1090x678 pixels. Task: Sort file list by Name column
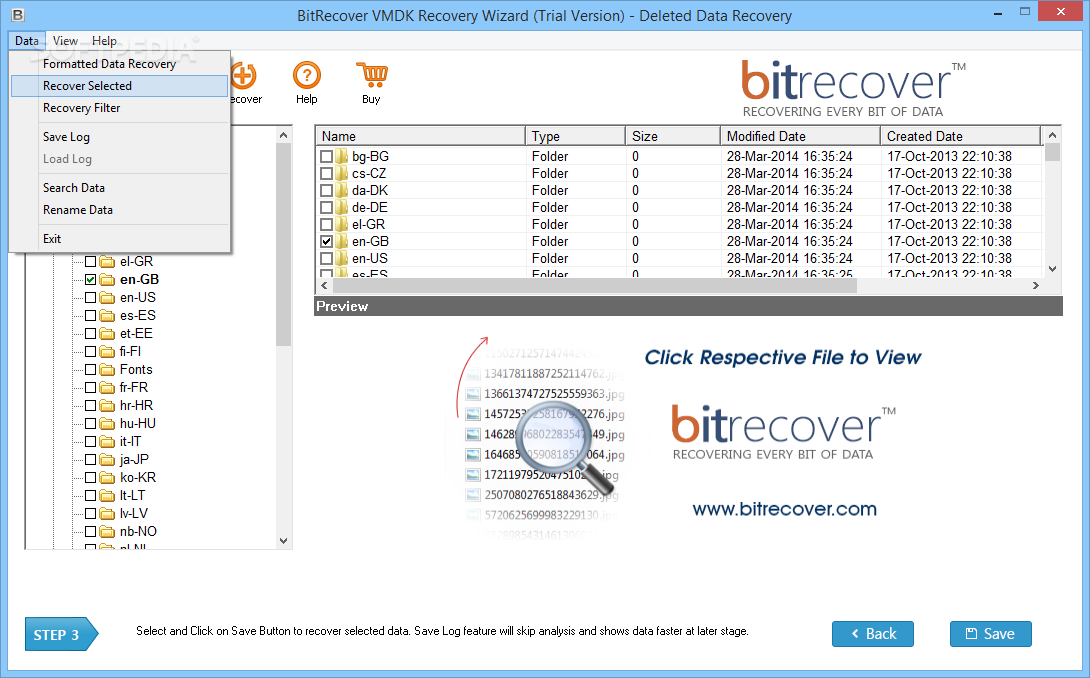[421, 136]
